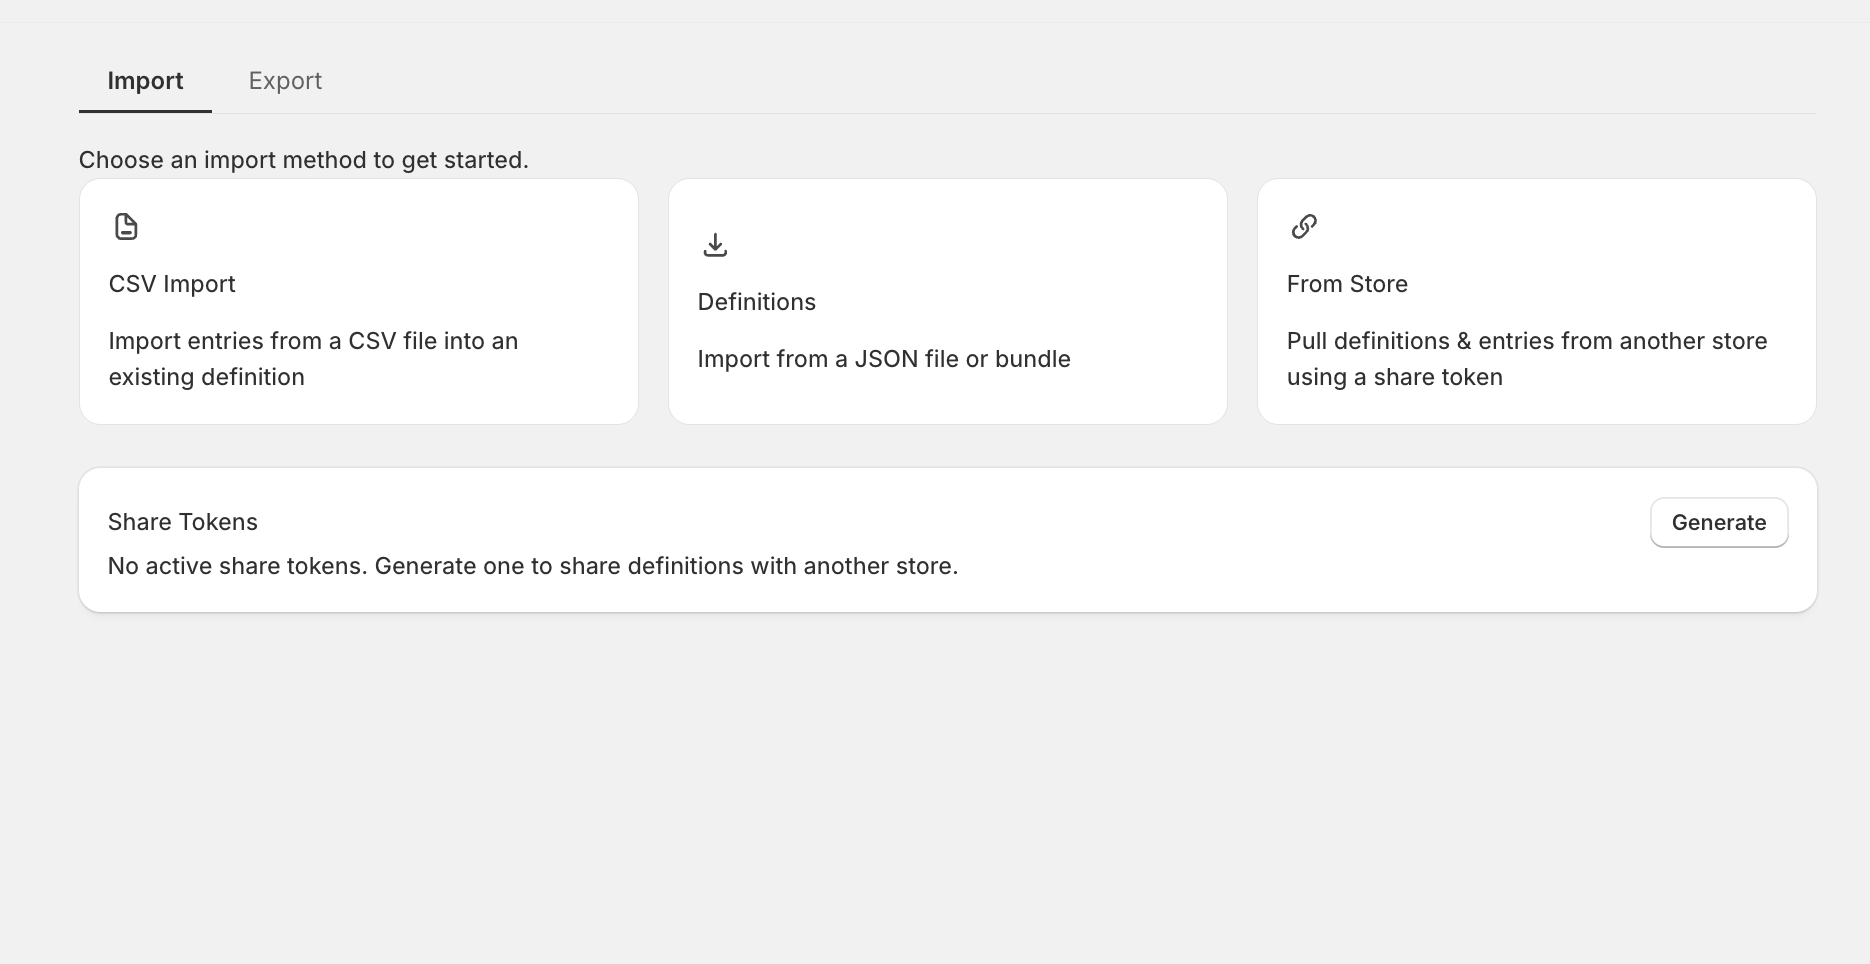1870x964 pixels.
Task: Open the Export tab
Action: point(285,81)
